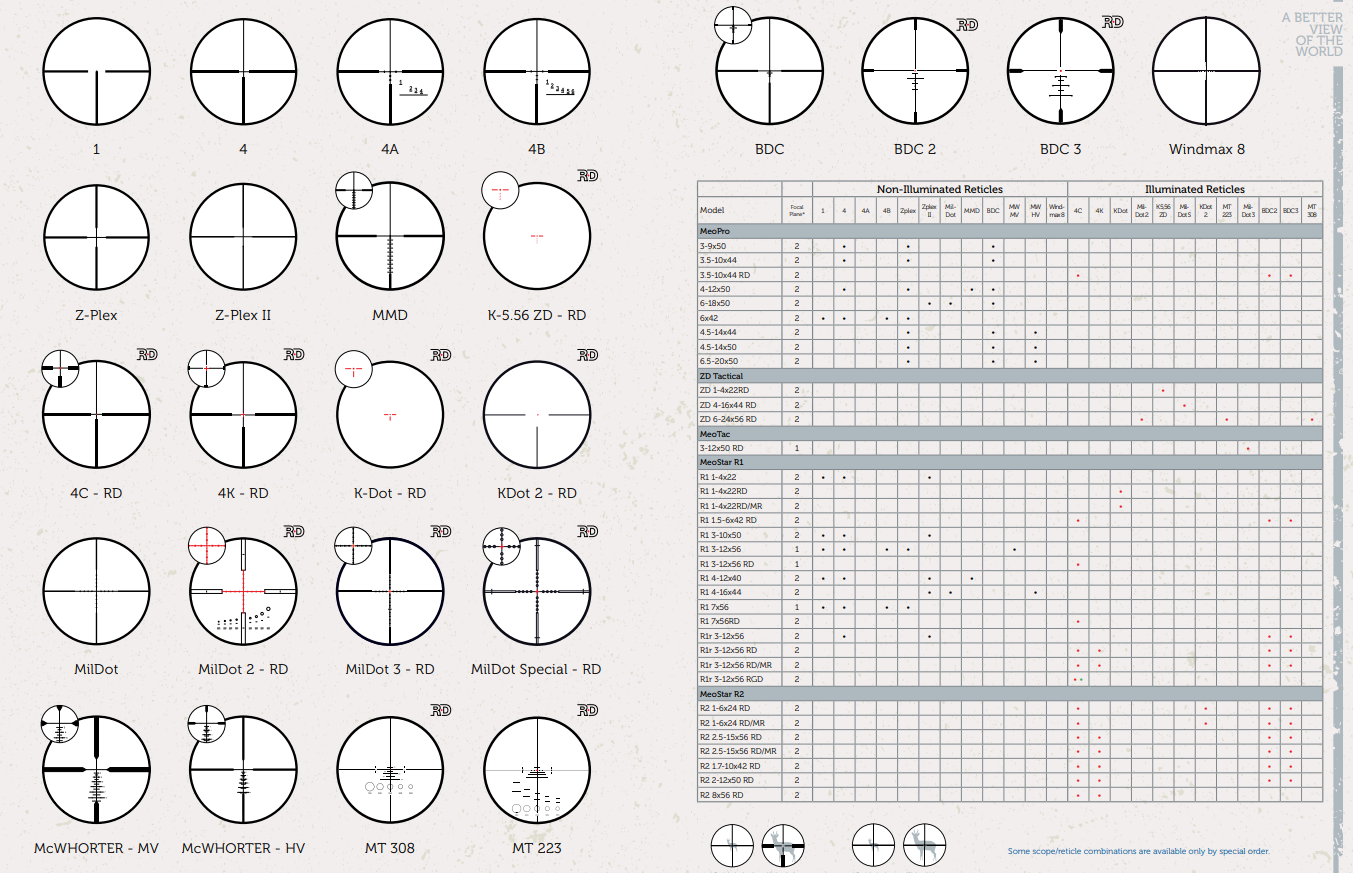Click the McWHORTER - MV reticle diagram
The image size is (1353, 873).
pyautogui.click(x=96, y=769)
